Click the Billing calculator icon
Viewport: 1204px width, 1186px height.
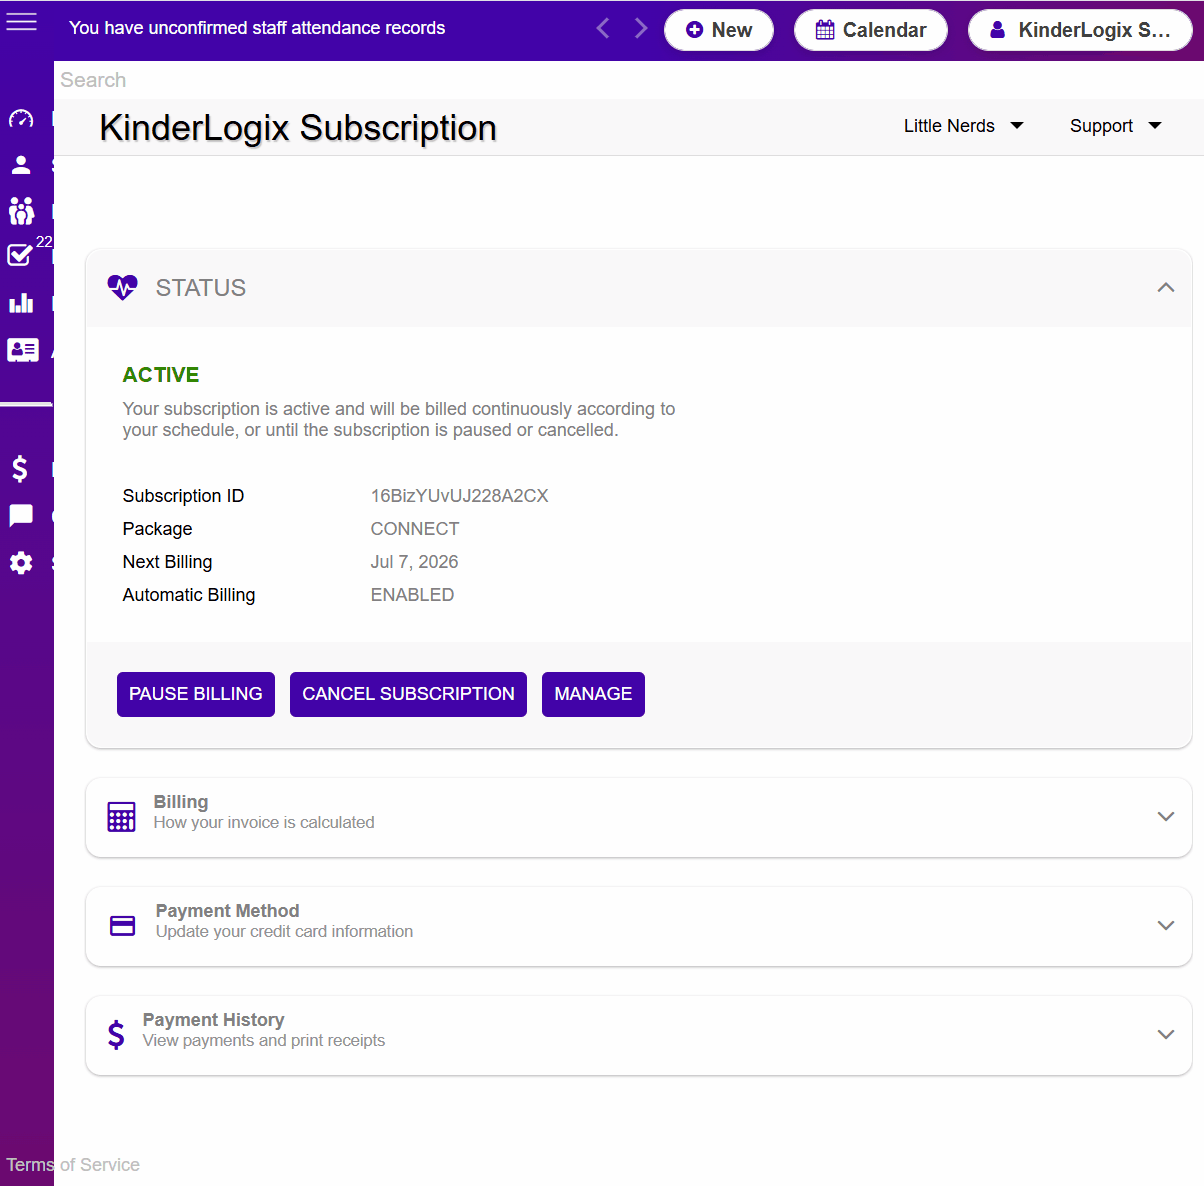click(x=121, y=817)
